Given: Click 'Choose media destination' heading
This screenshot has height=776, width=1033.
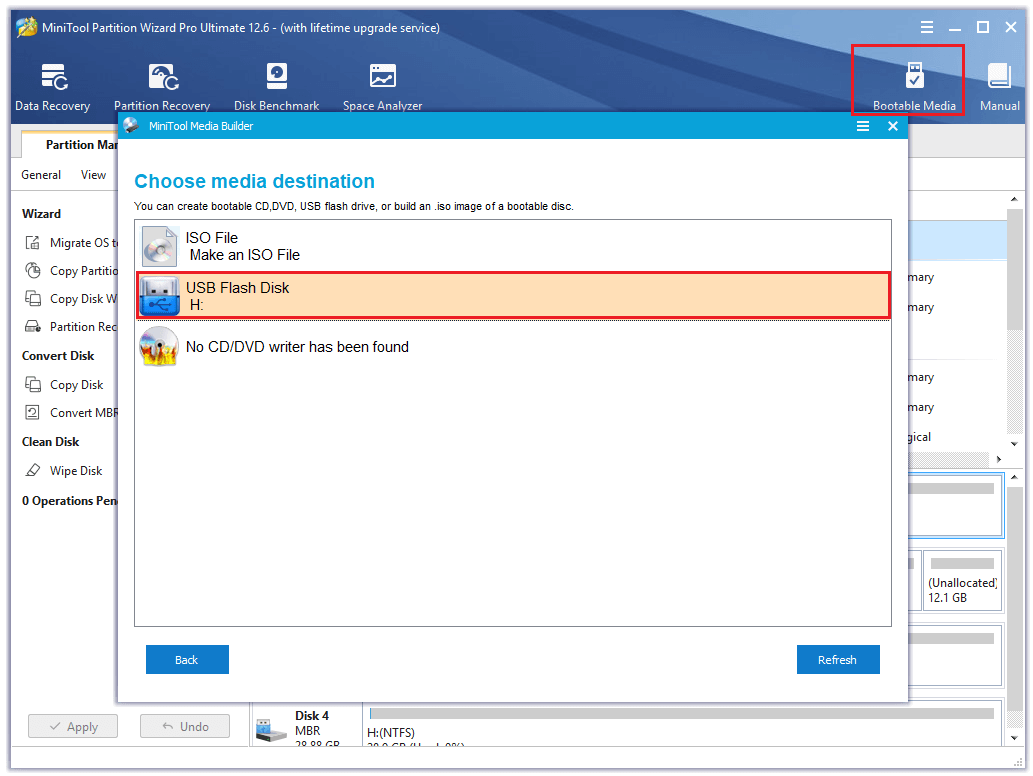Looking at the screenshot, I should click(x=254, y=181).
